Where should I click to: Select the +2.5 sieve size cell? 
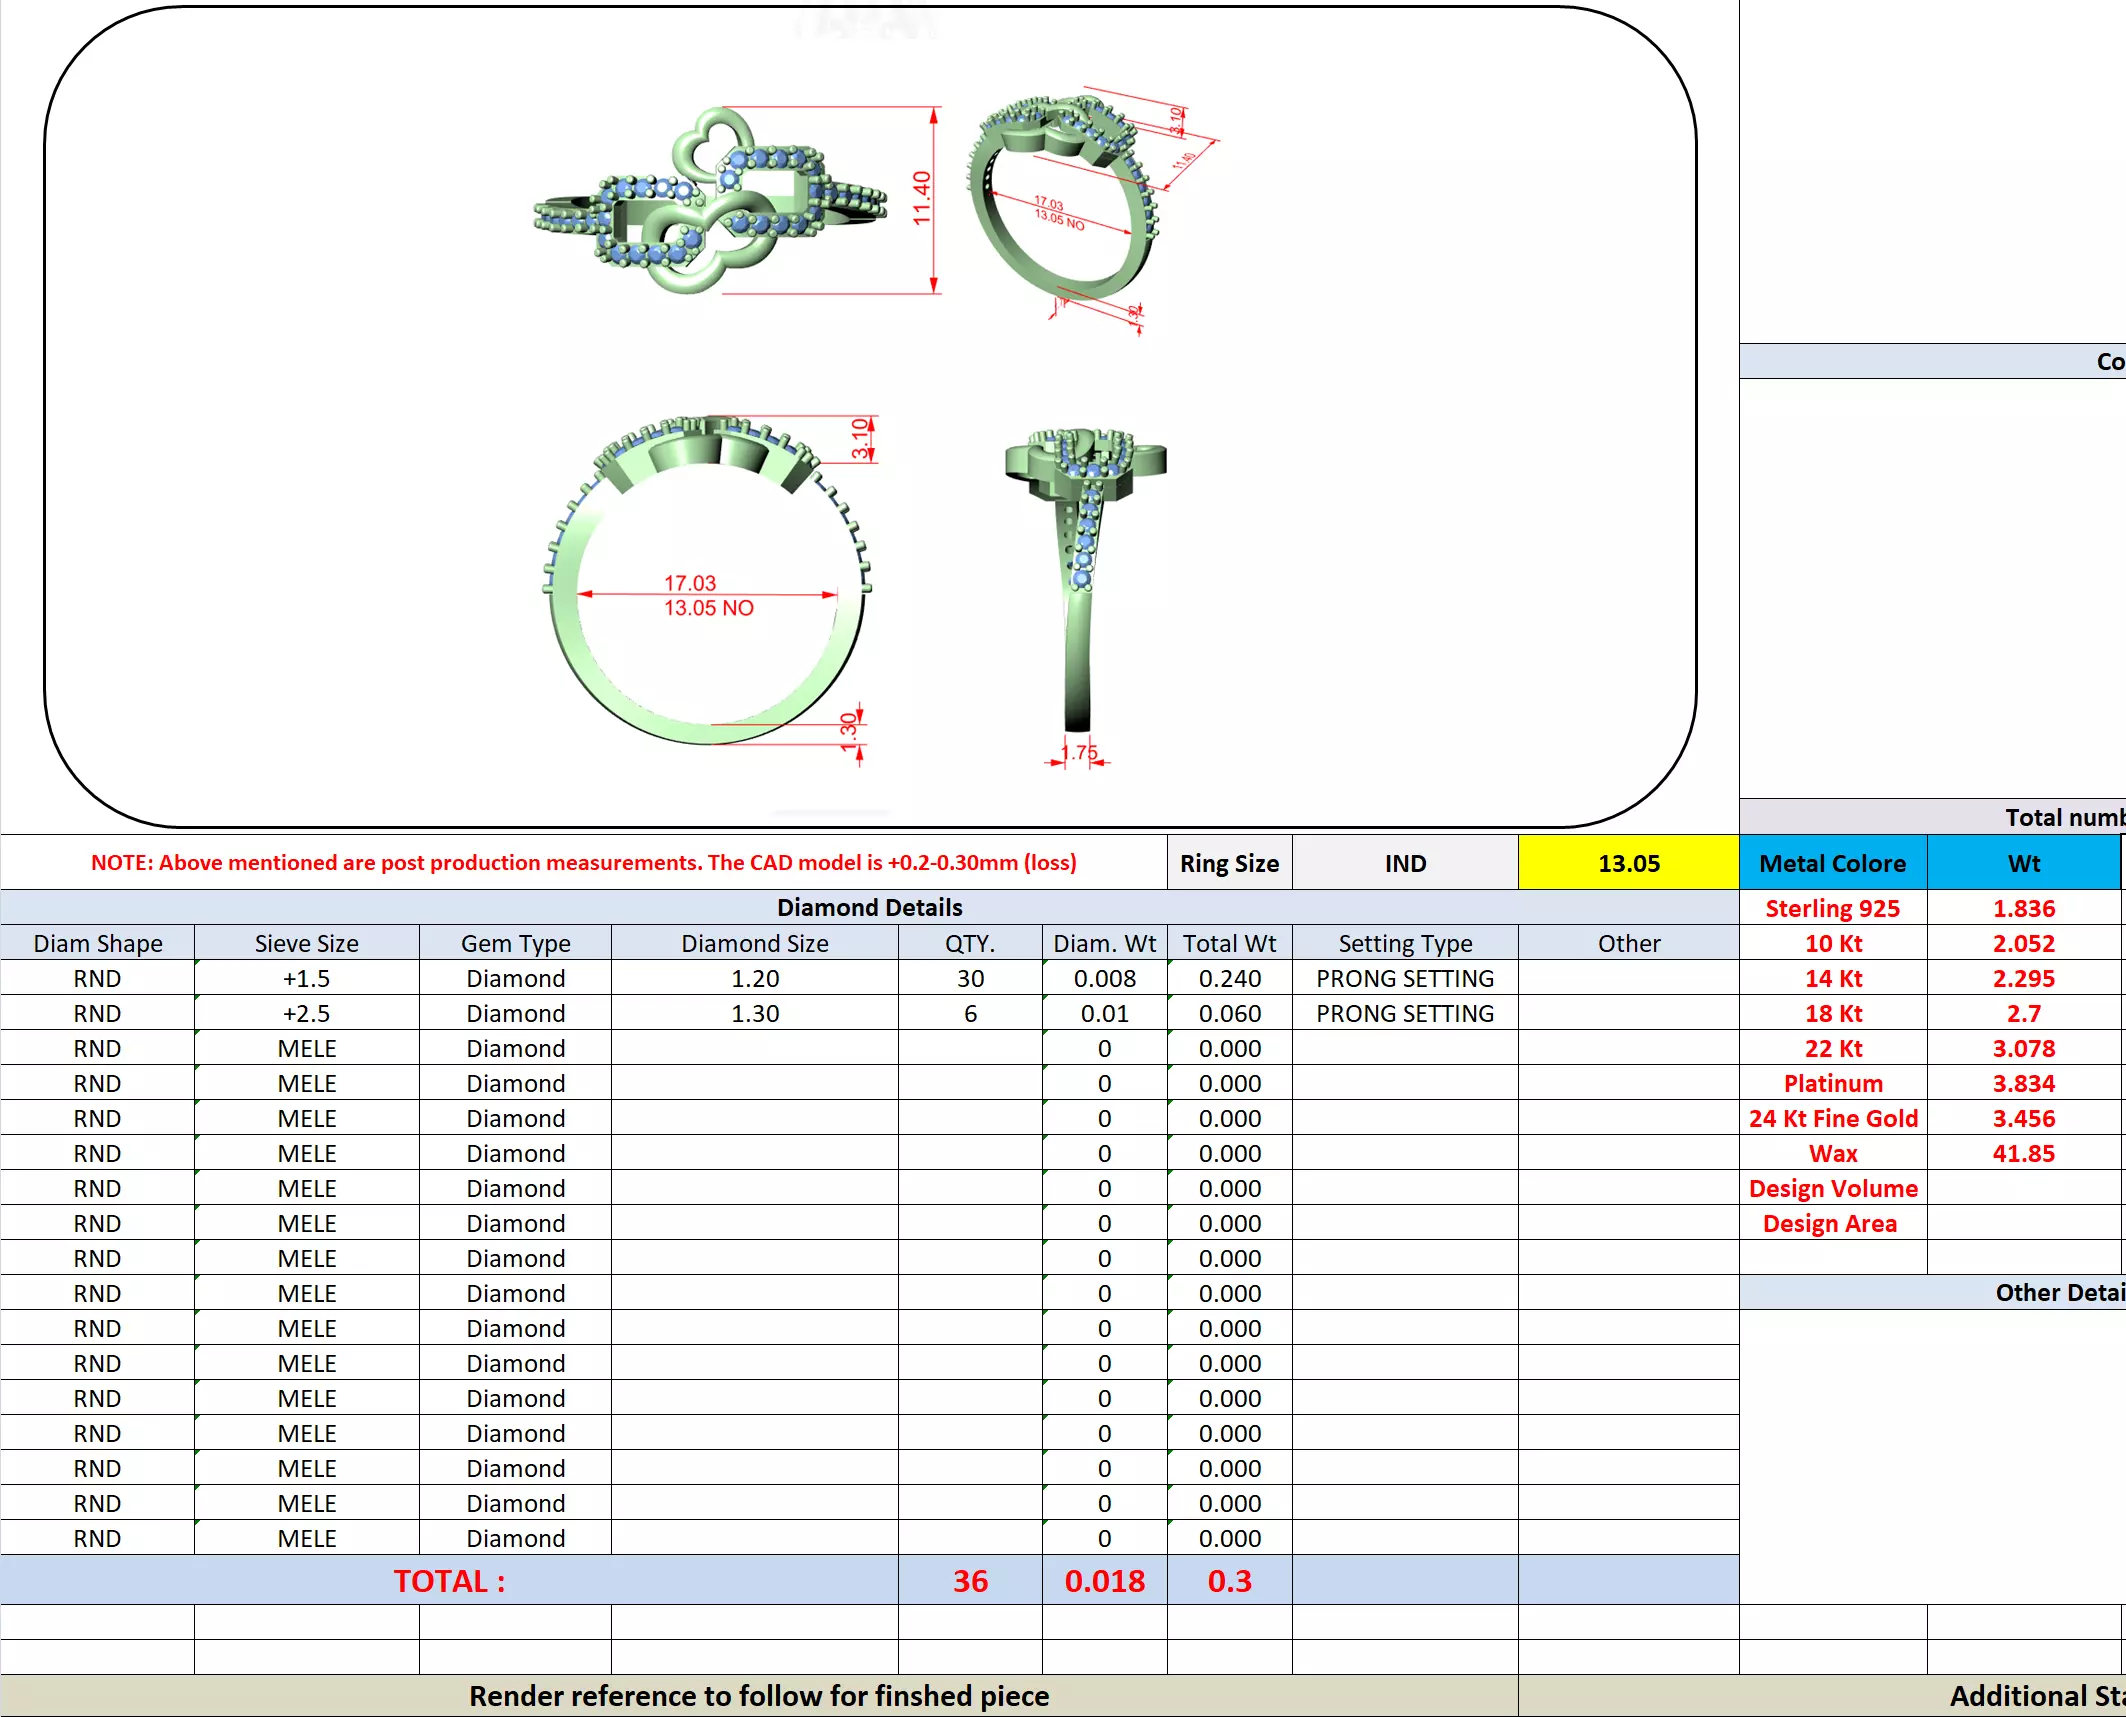coord(306,1013)
